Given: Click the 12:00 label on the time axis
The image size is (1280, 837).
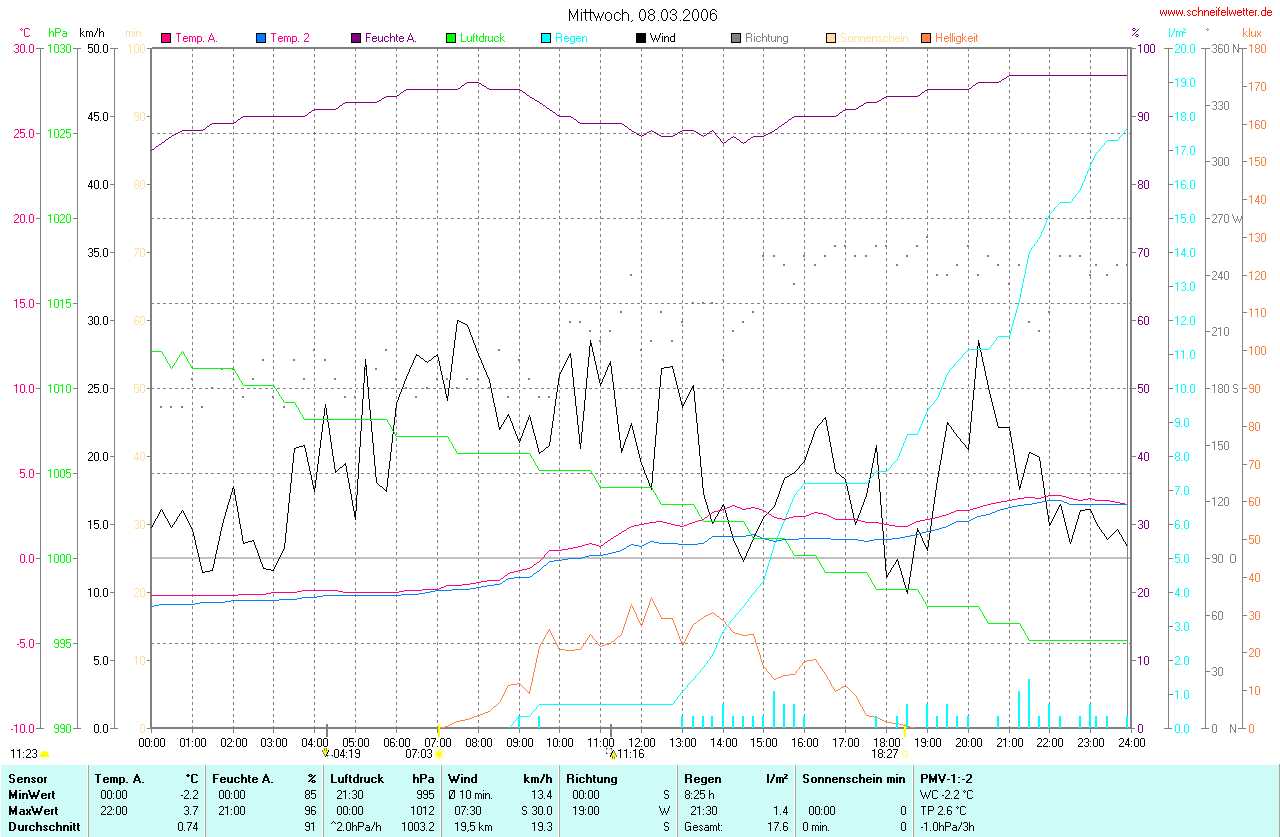Looking at the screenshot, I should click(x=641, y=742).
